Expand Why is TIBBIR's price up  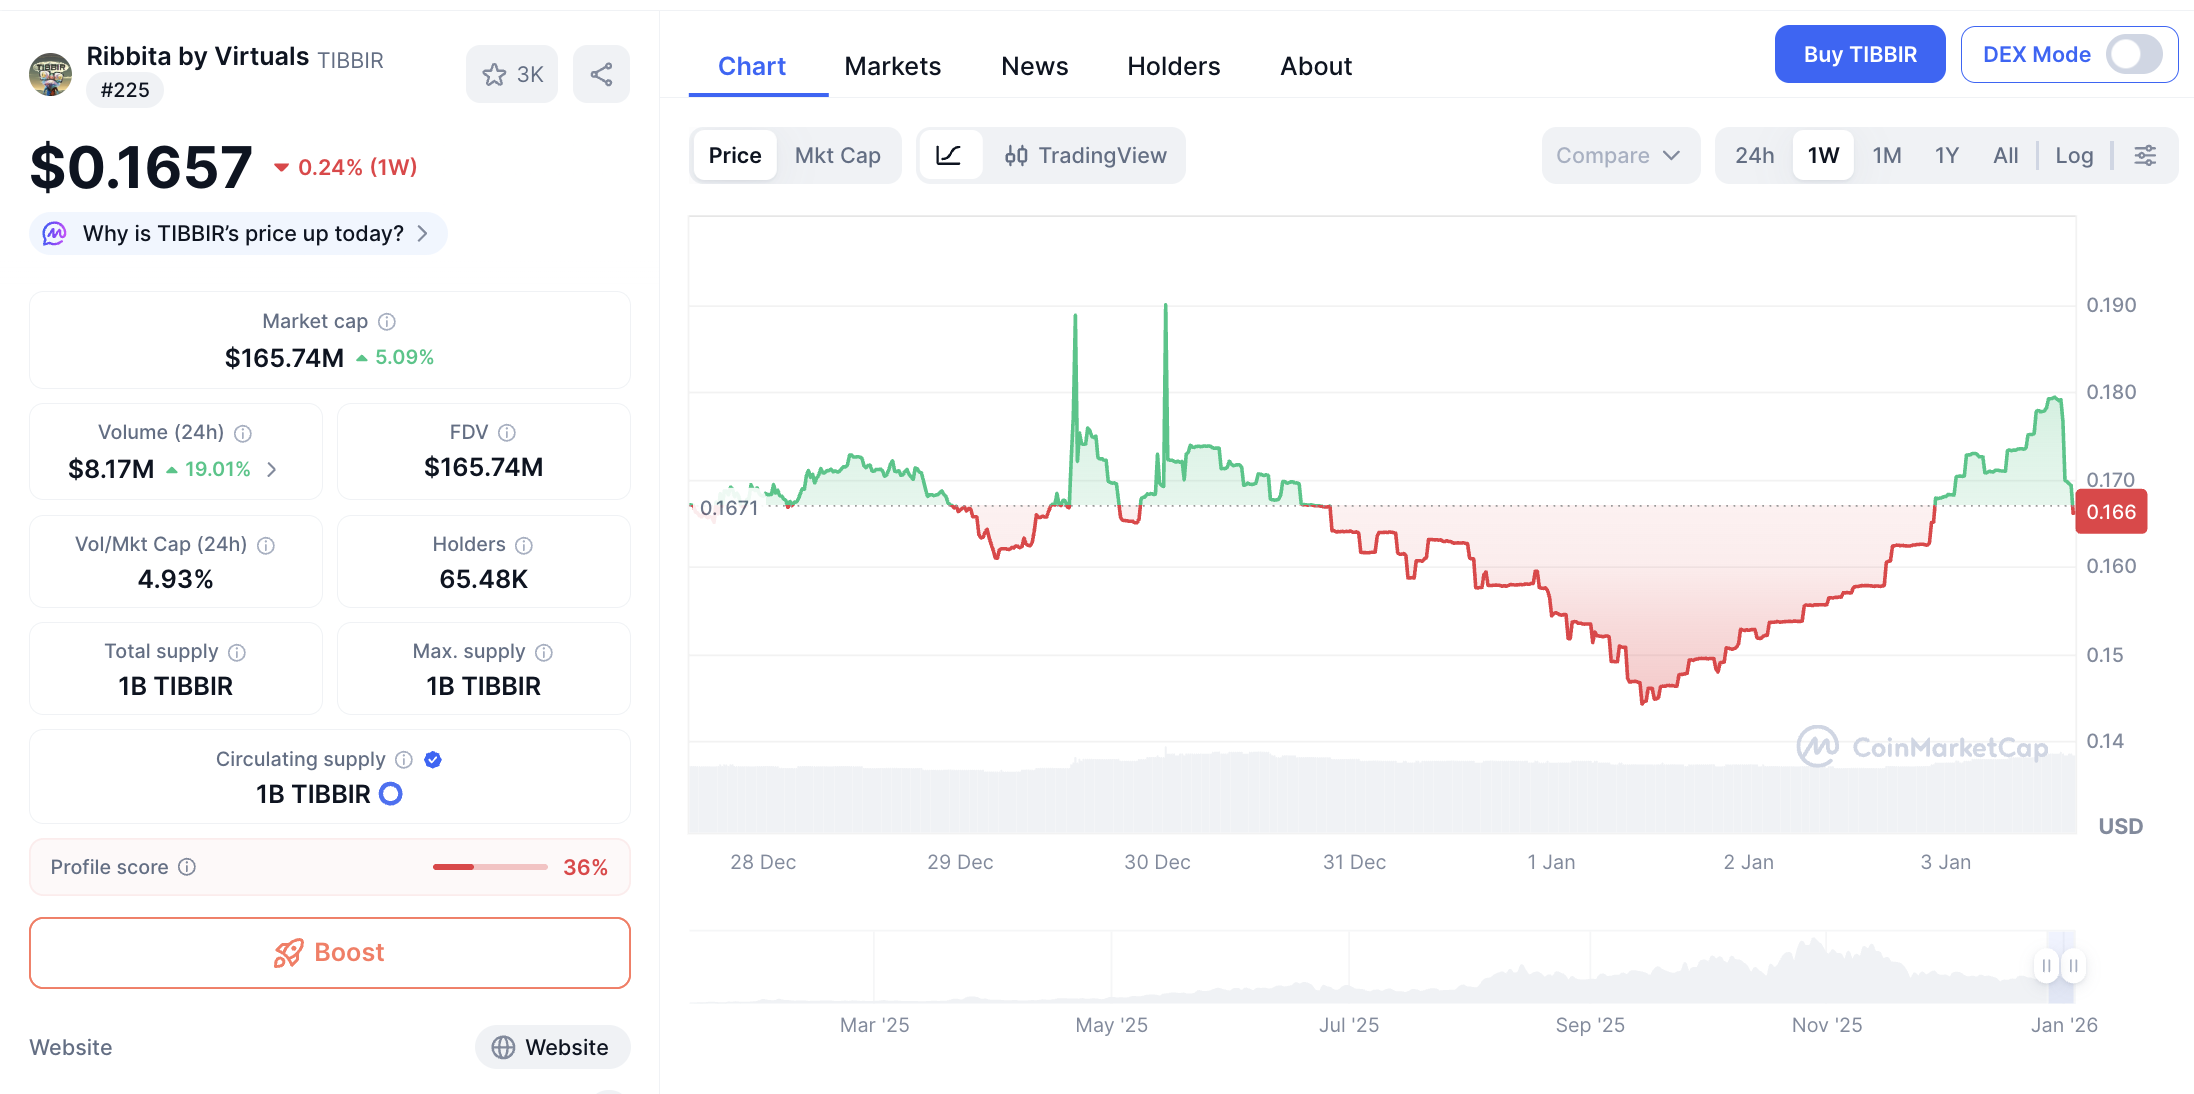pos(240,234)
